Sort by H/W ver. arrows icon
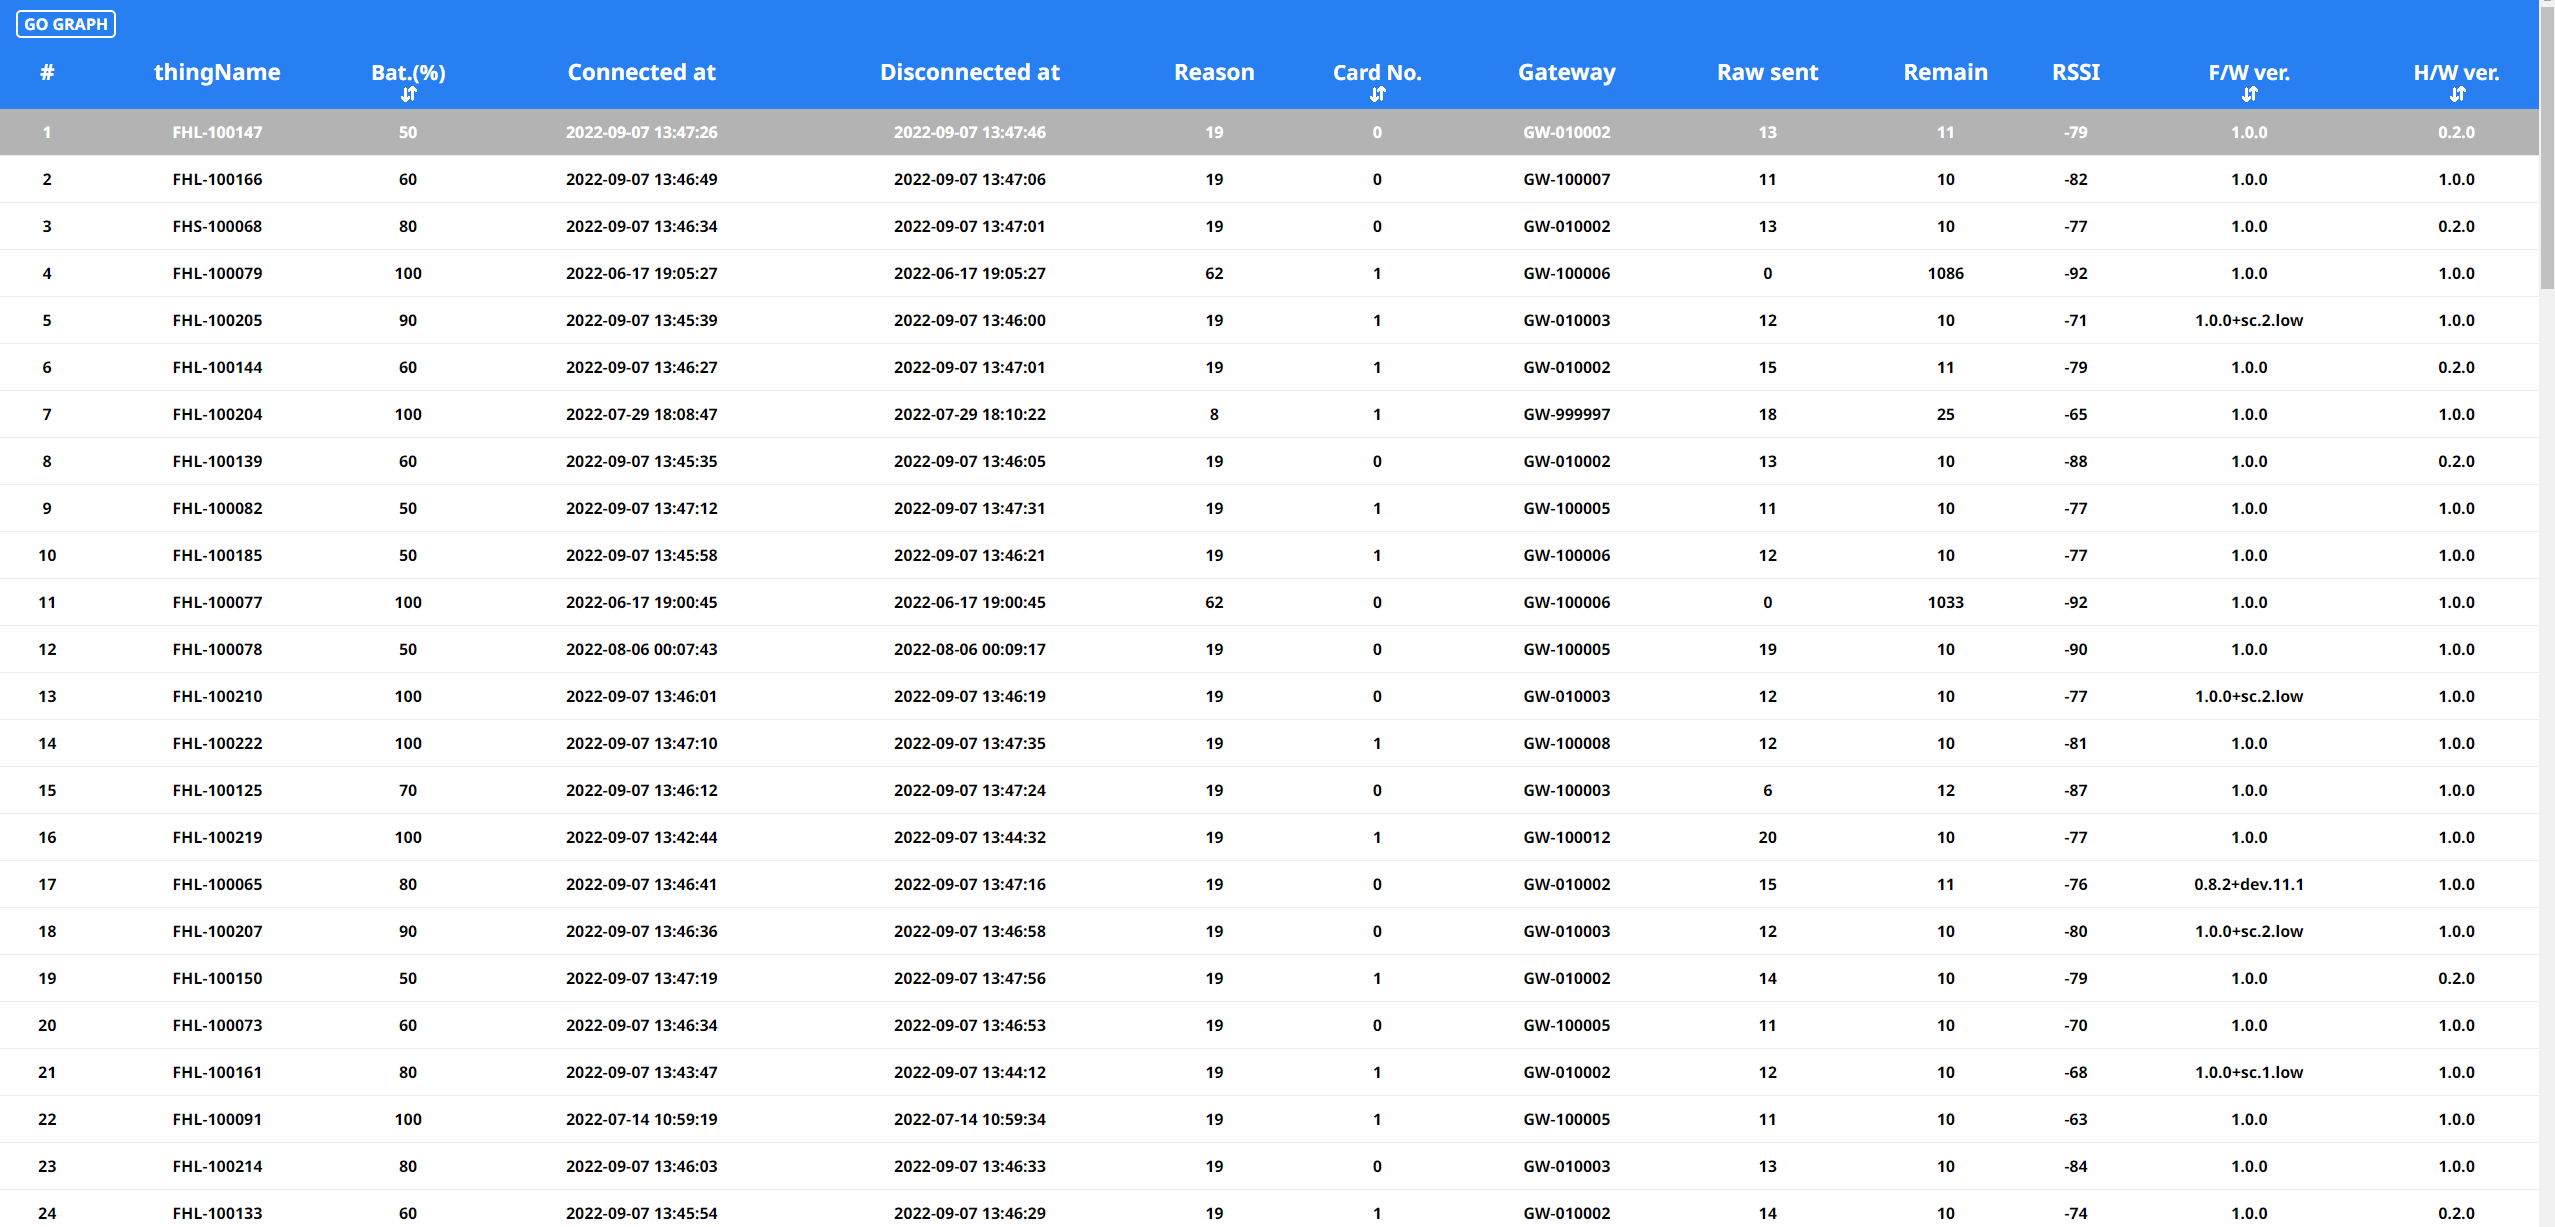Viewport: 2555px width, 1227px height. (2457, 94)
